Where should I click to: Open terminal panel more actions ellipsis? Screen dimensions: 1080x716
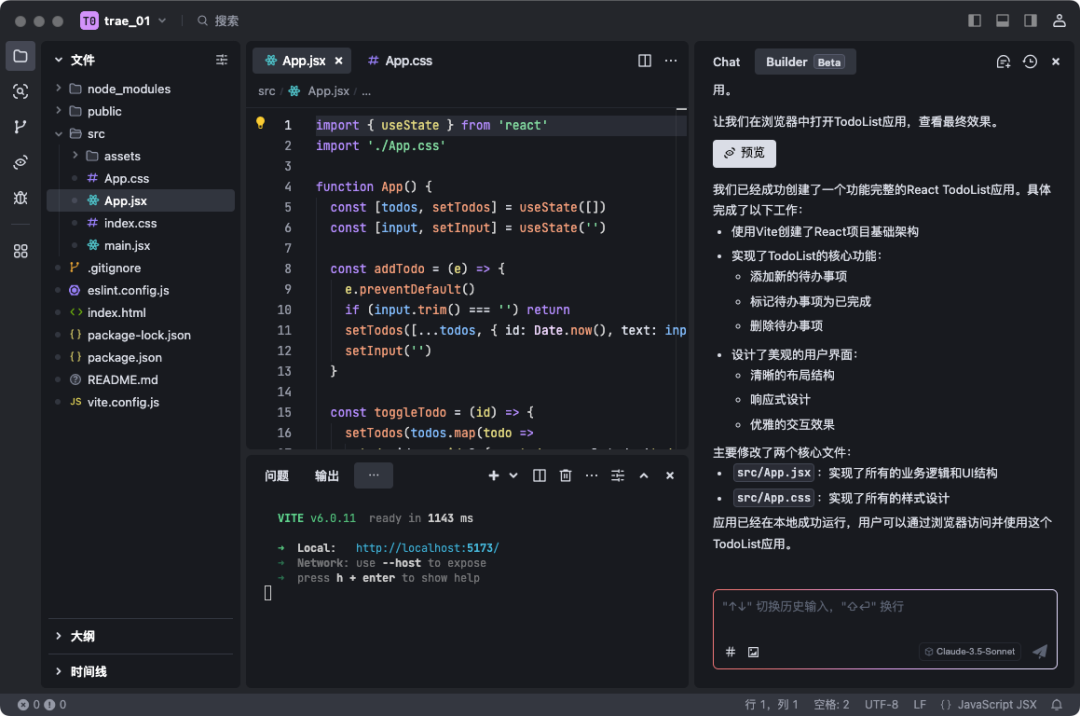(592, 476)
